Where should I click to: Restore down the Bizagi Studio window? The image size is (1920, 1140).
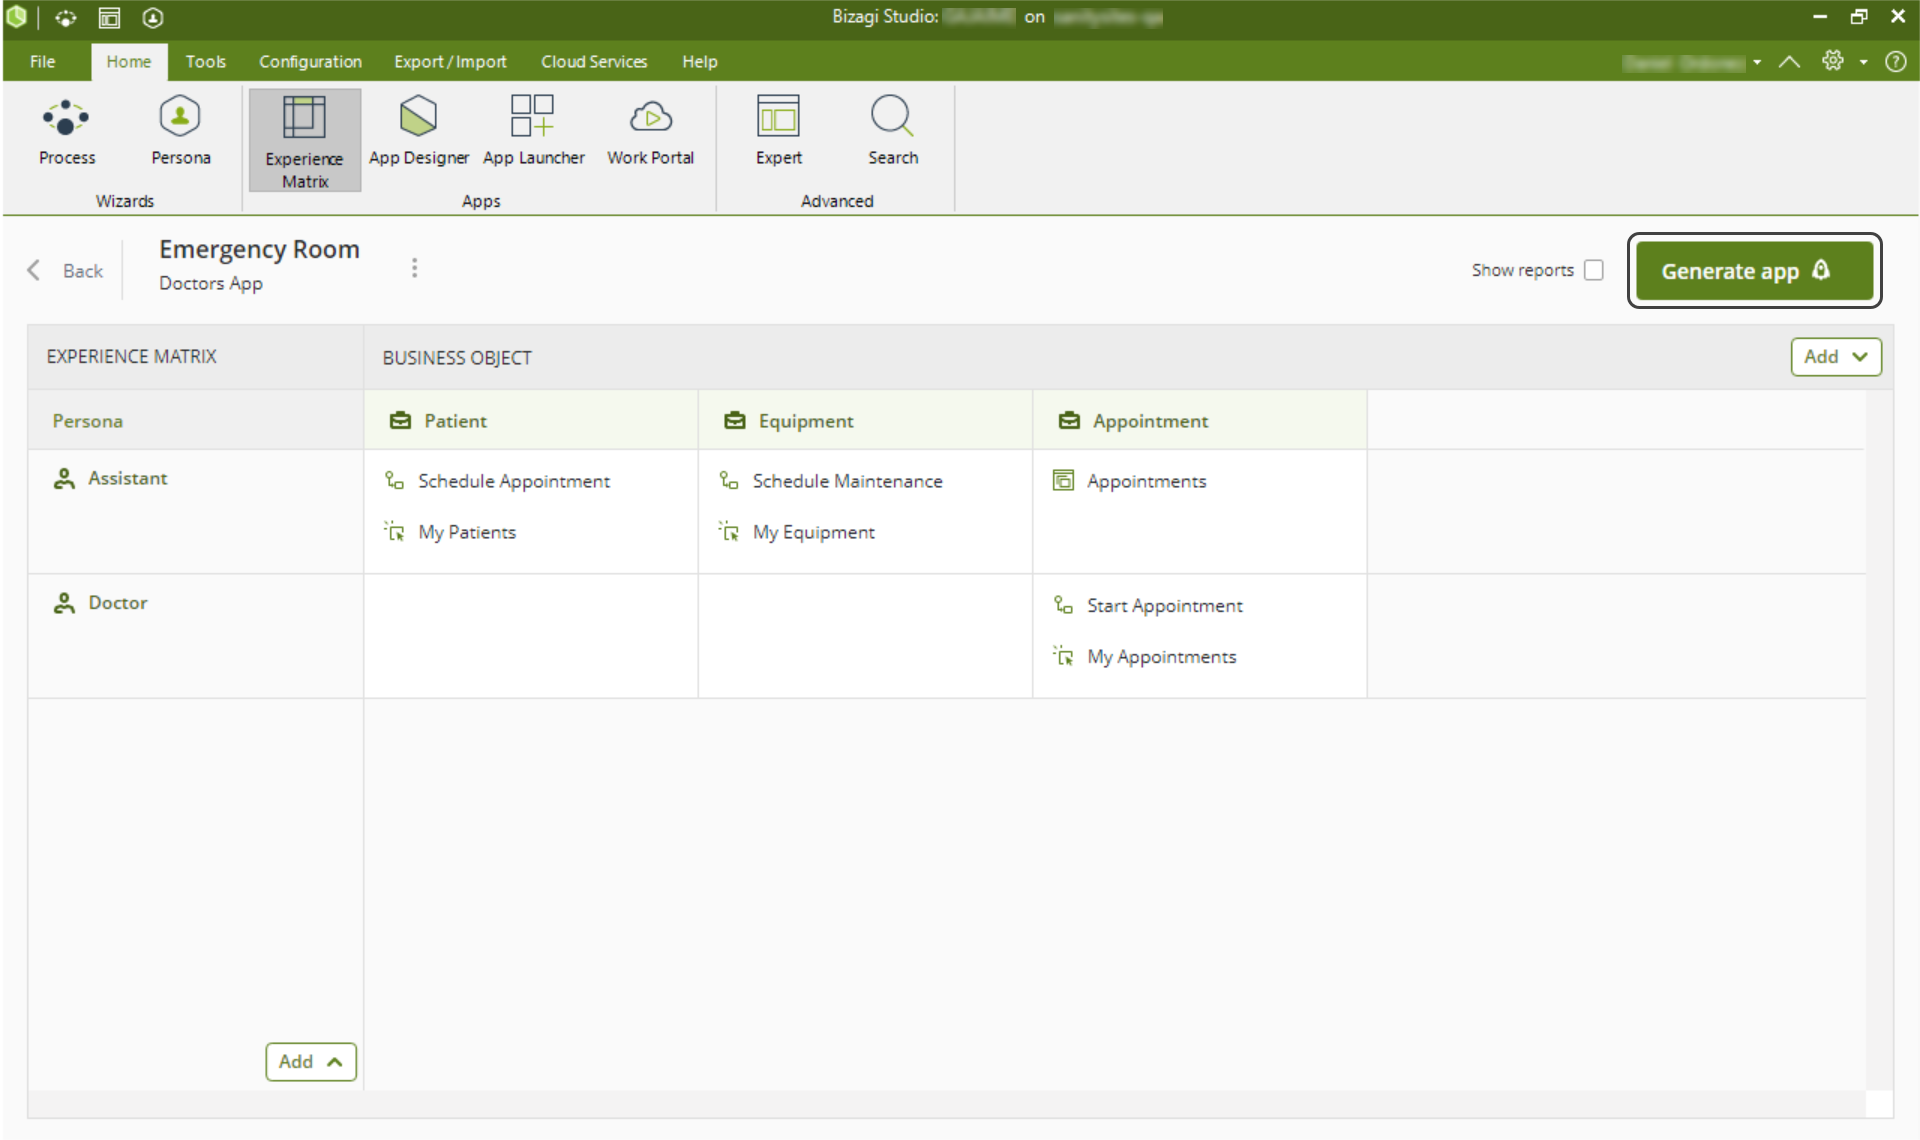[x=1859, y=17]
